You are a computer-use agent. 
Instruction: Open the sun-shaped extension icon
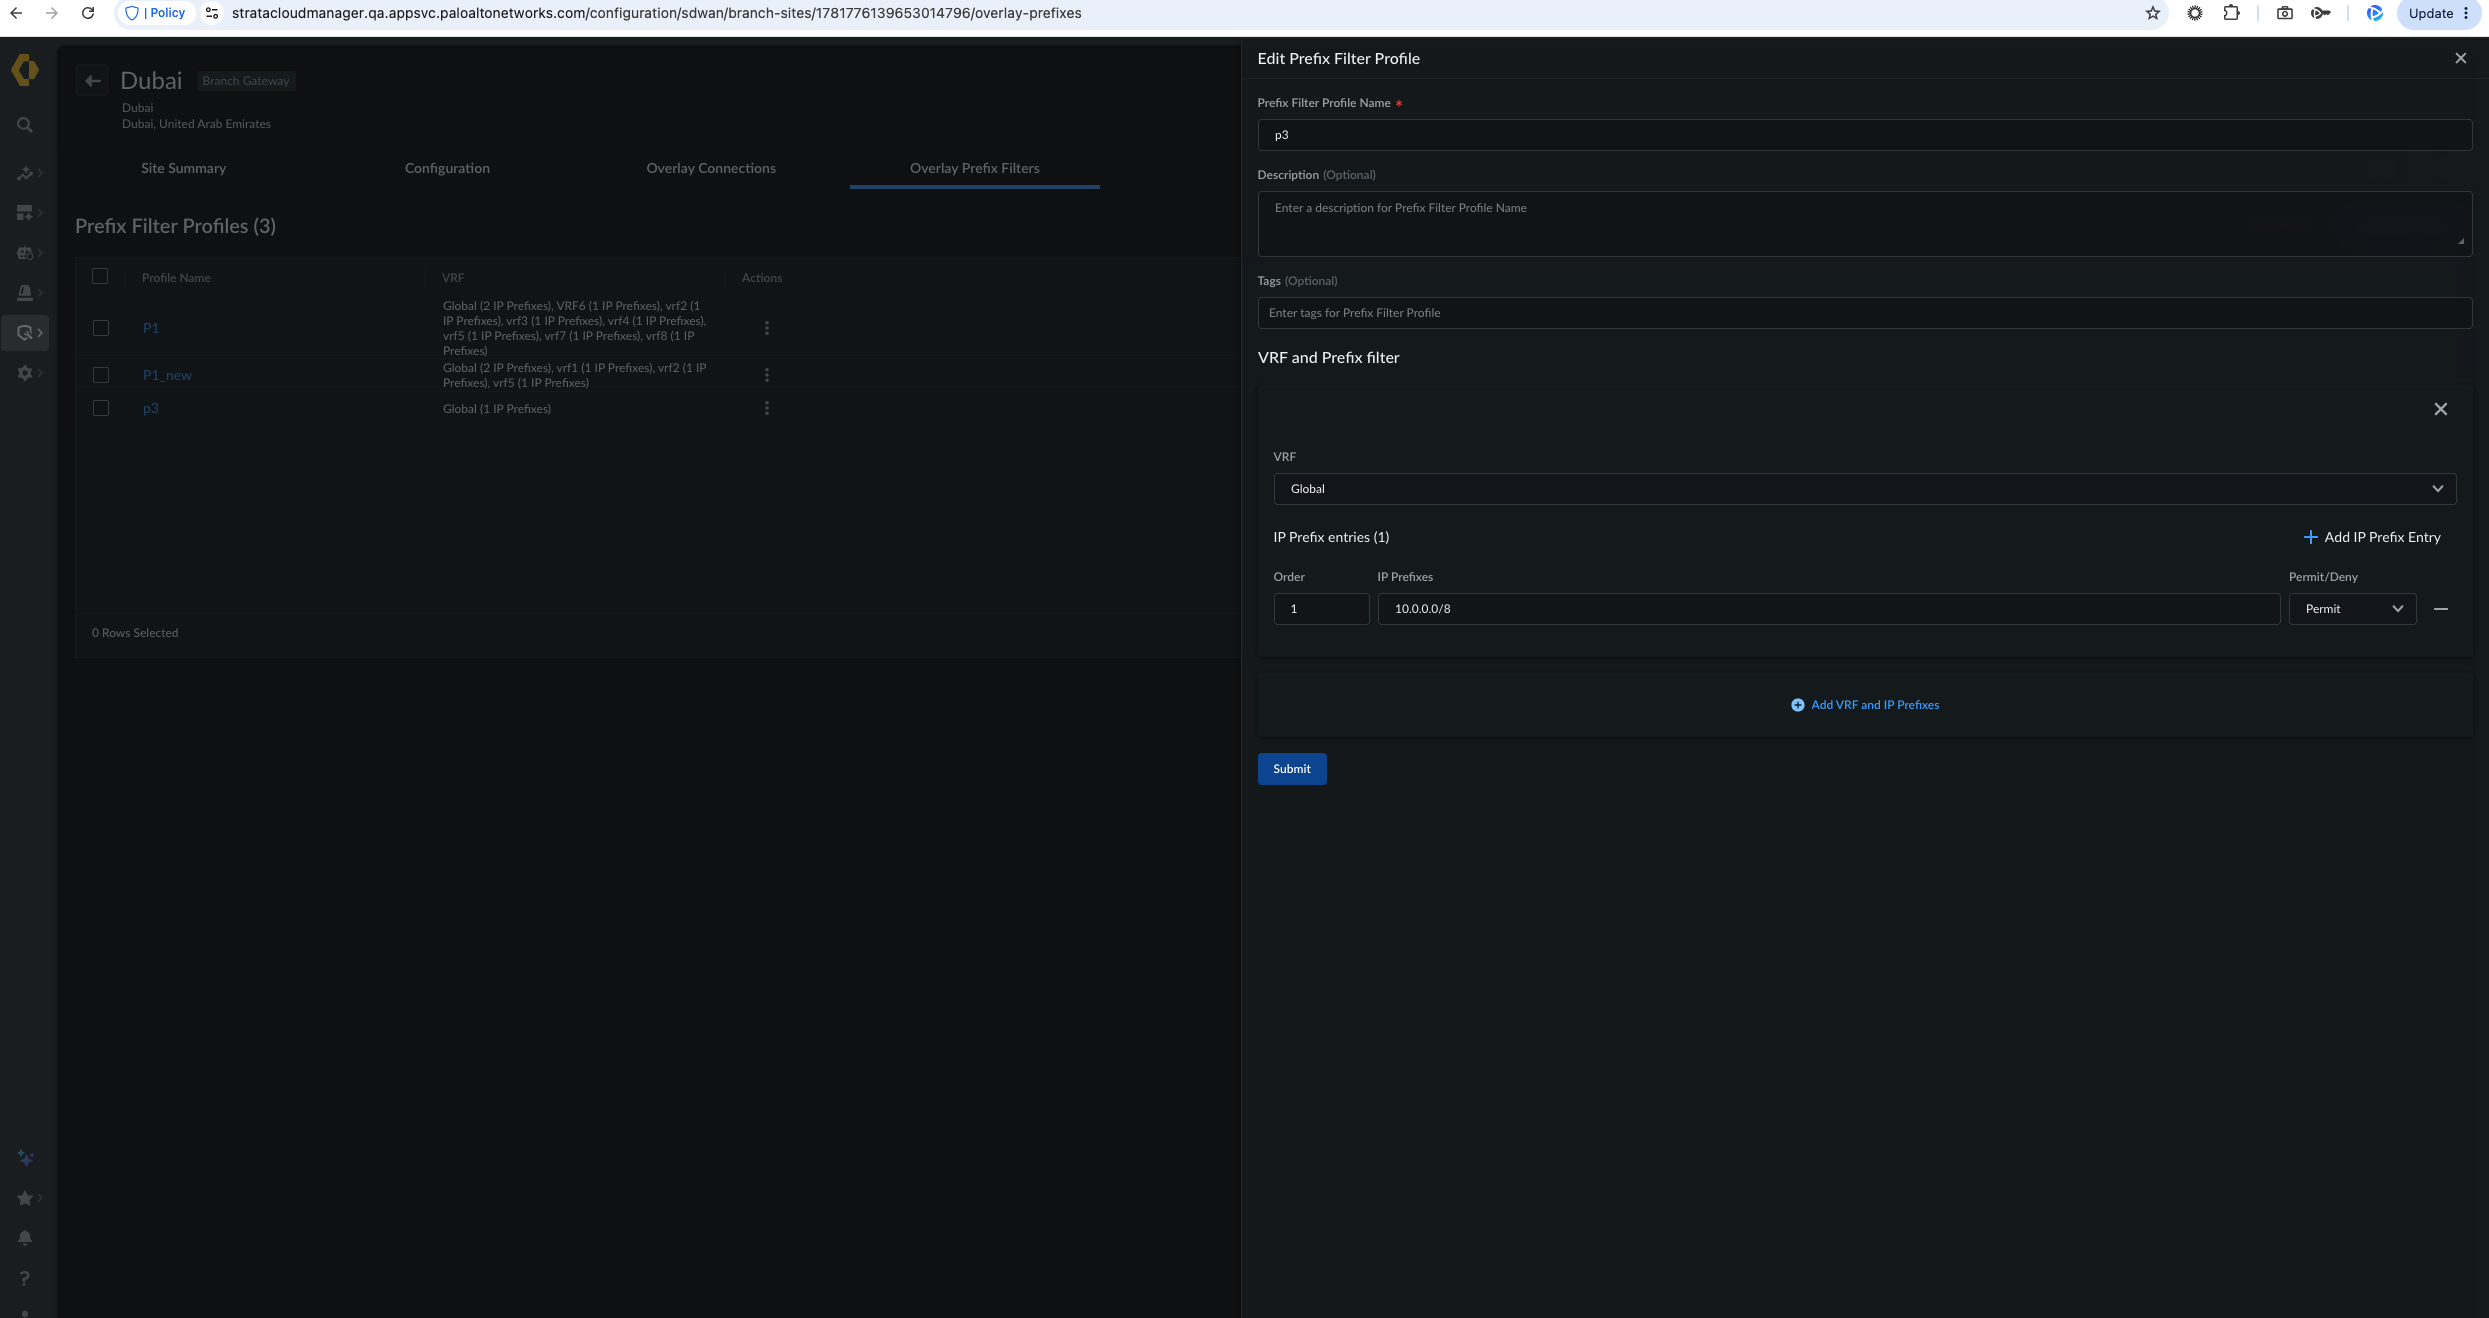(2195, 13)
